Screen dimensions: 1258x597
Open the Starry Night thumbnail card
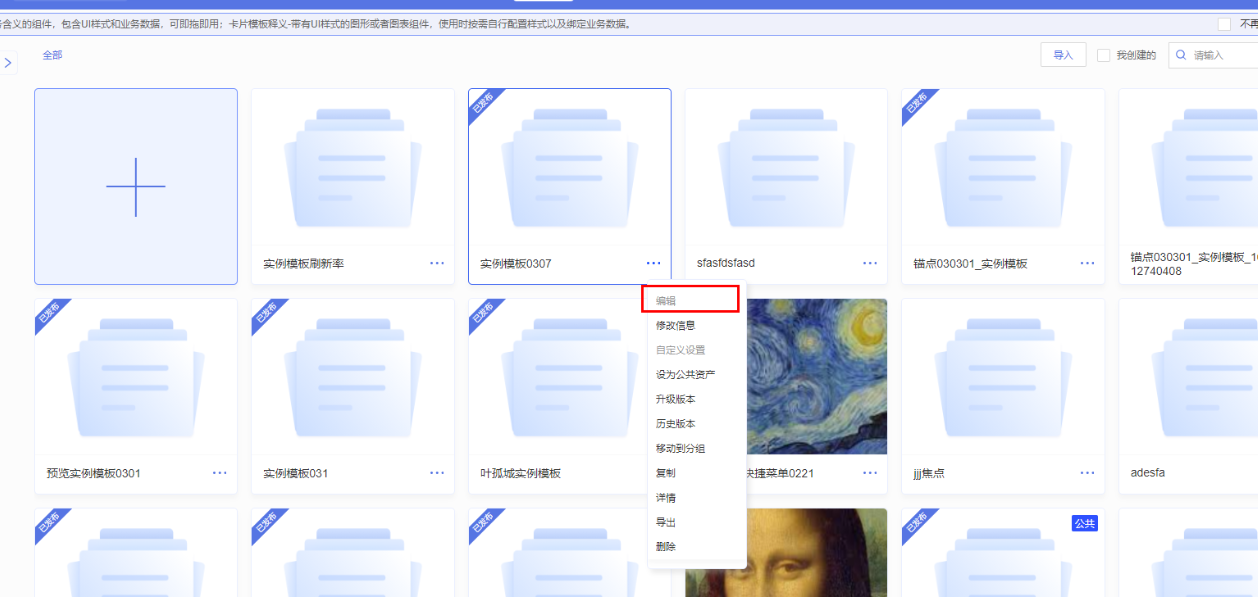(816, 376)
